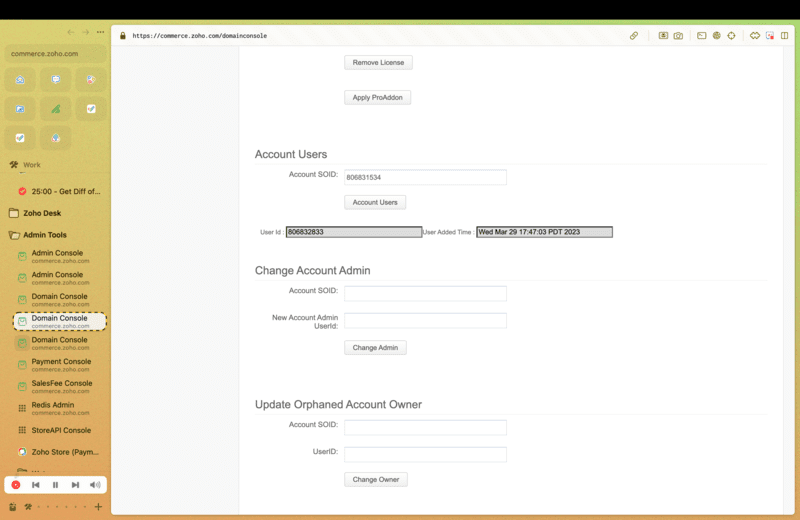800x520 pixels.
Task: Open the sidebar three-dots menu
Action: click(x=100, y=32)
